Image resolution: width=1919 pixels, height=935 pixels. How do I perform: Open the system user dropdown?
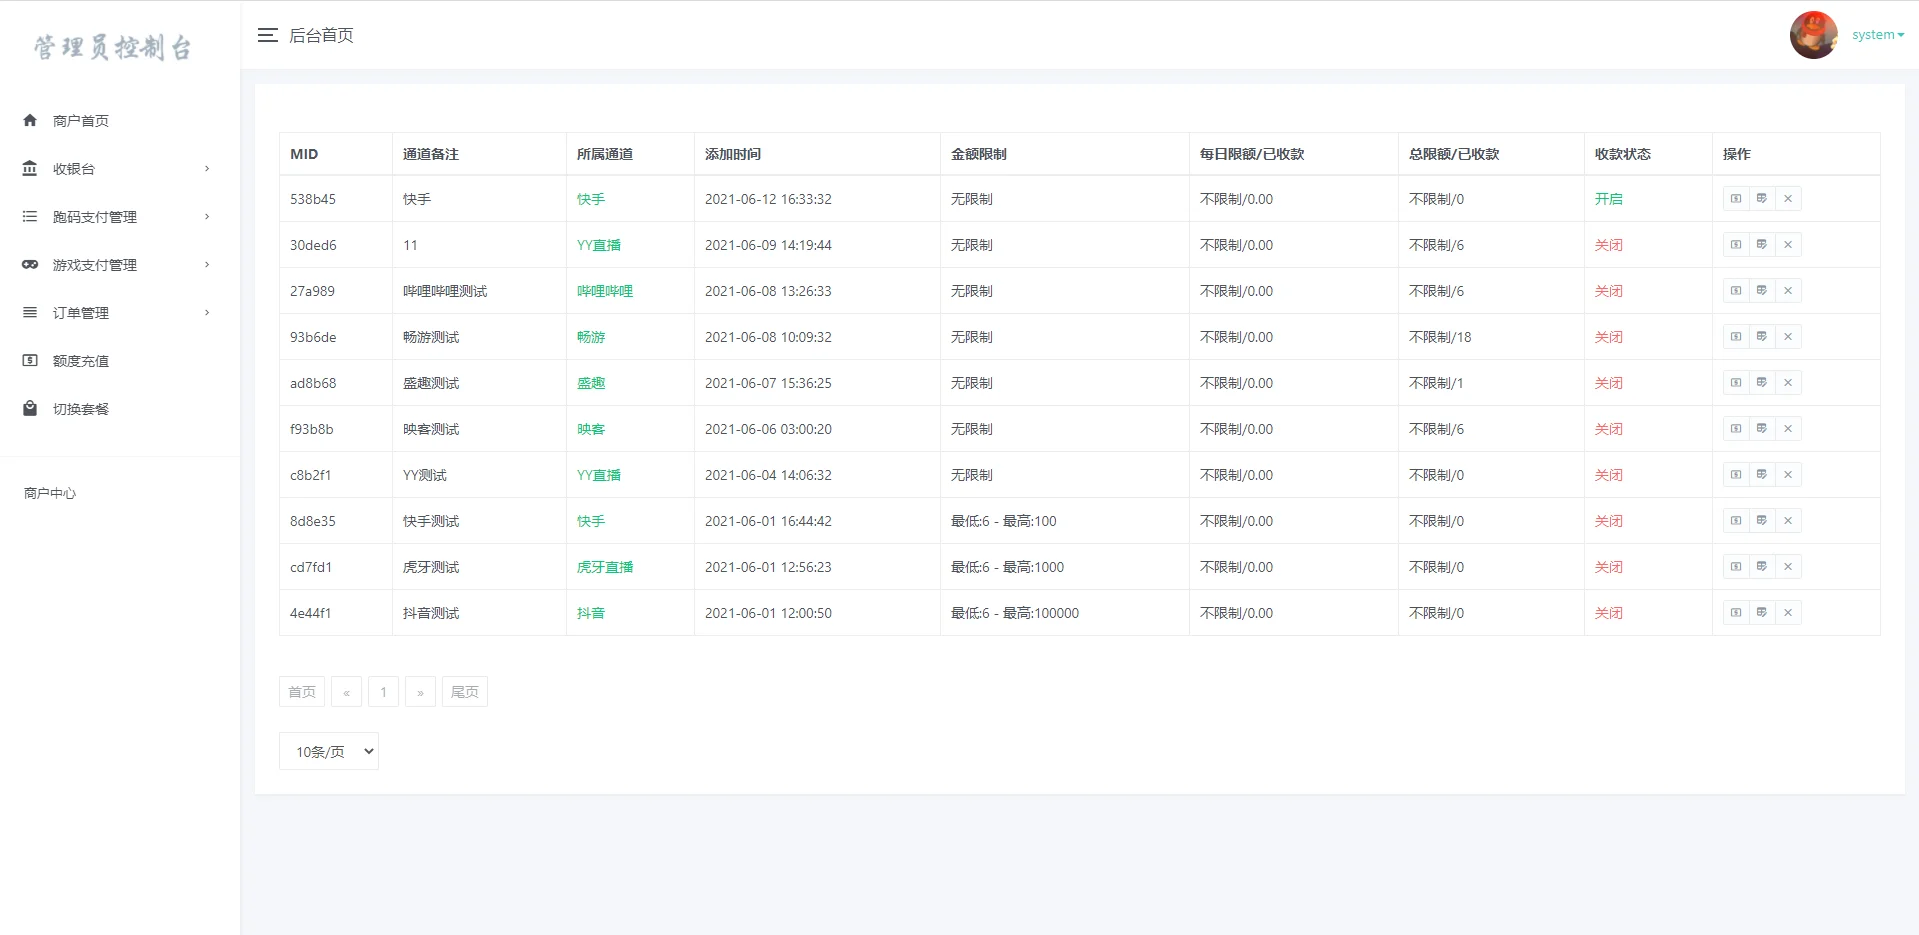(x=1877, y=35)
